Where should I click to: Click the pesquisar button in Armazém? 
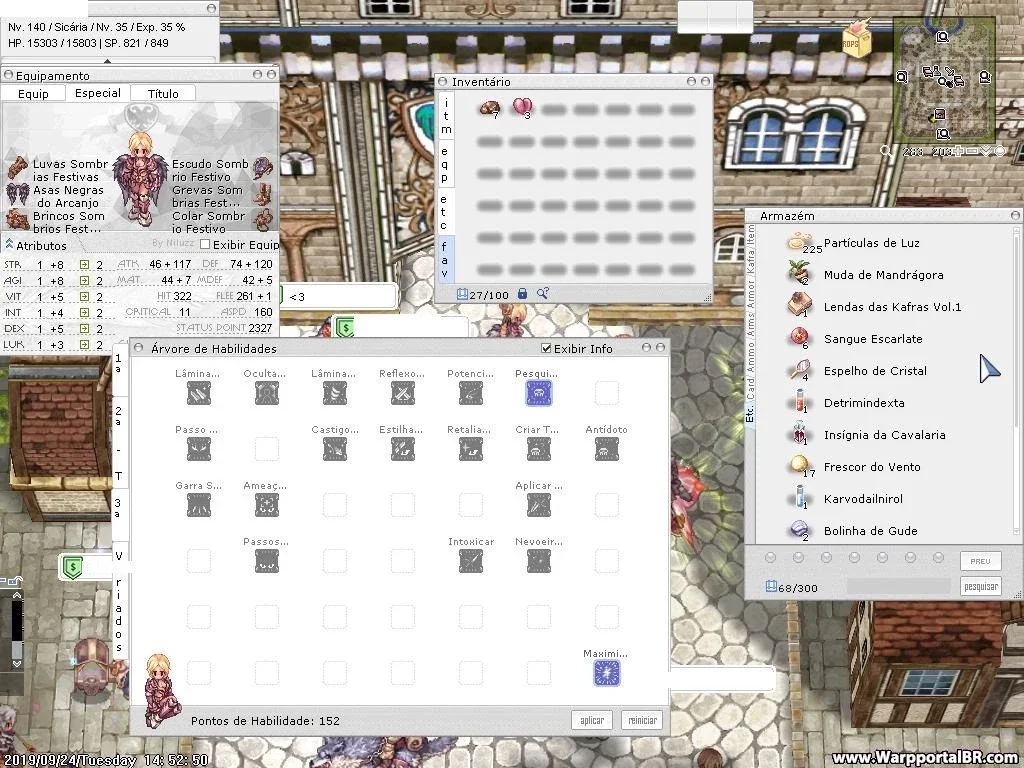[980, 586]
